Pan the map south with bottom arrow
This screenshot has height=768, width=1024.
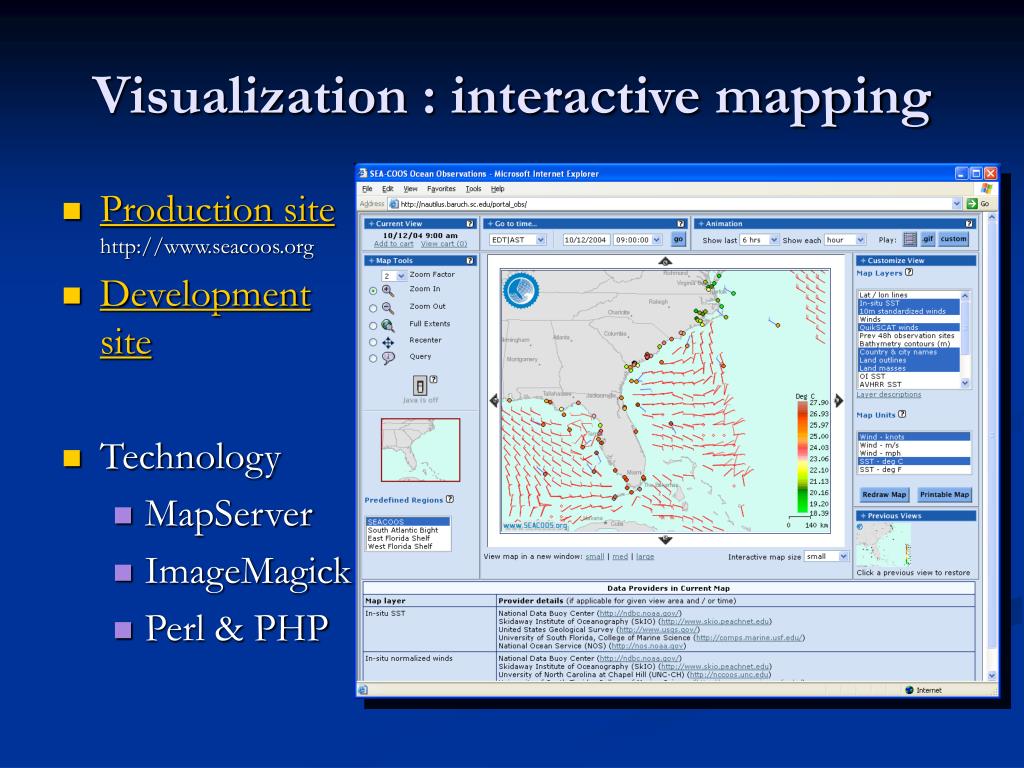[665, 540]
